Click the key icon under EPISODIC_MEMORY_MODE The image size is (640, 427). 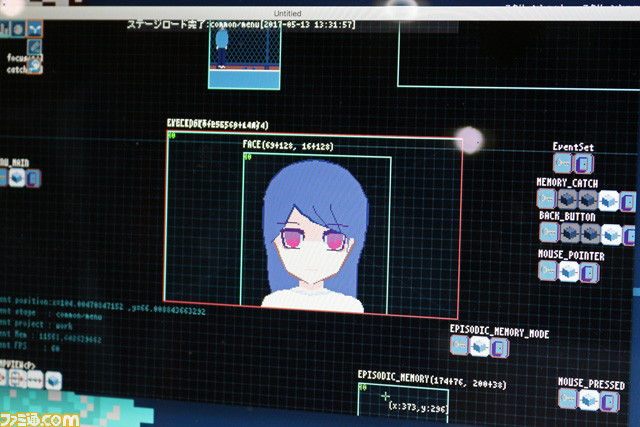click(459, 345)
